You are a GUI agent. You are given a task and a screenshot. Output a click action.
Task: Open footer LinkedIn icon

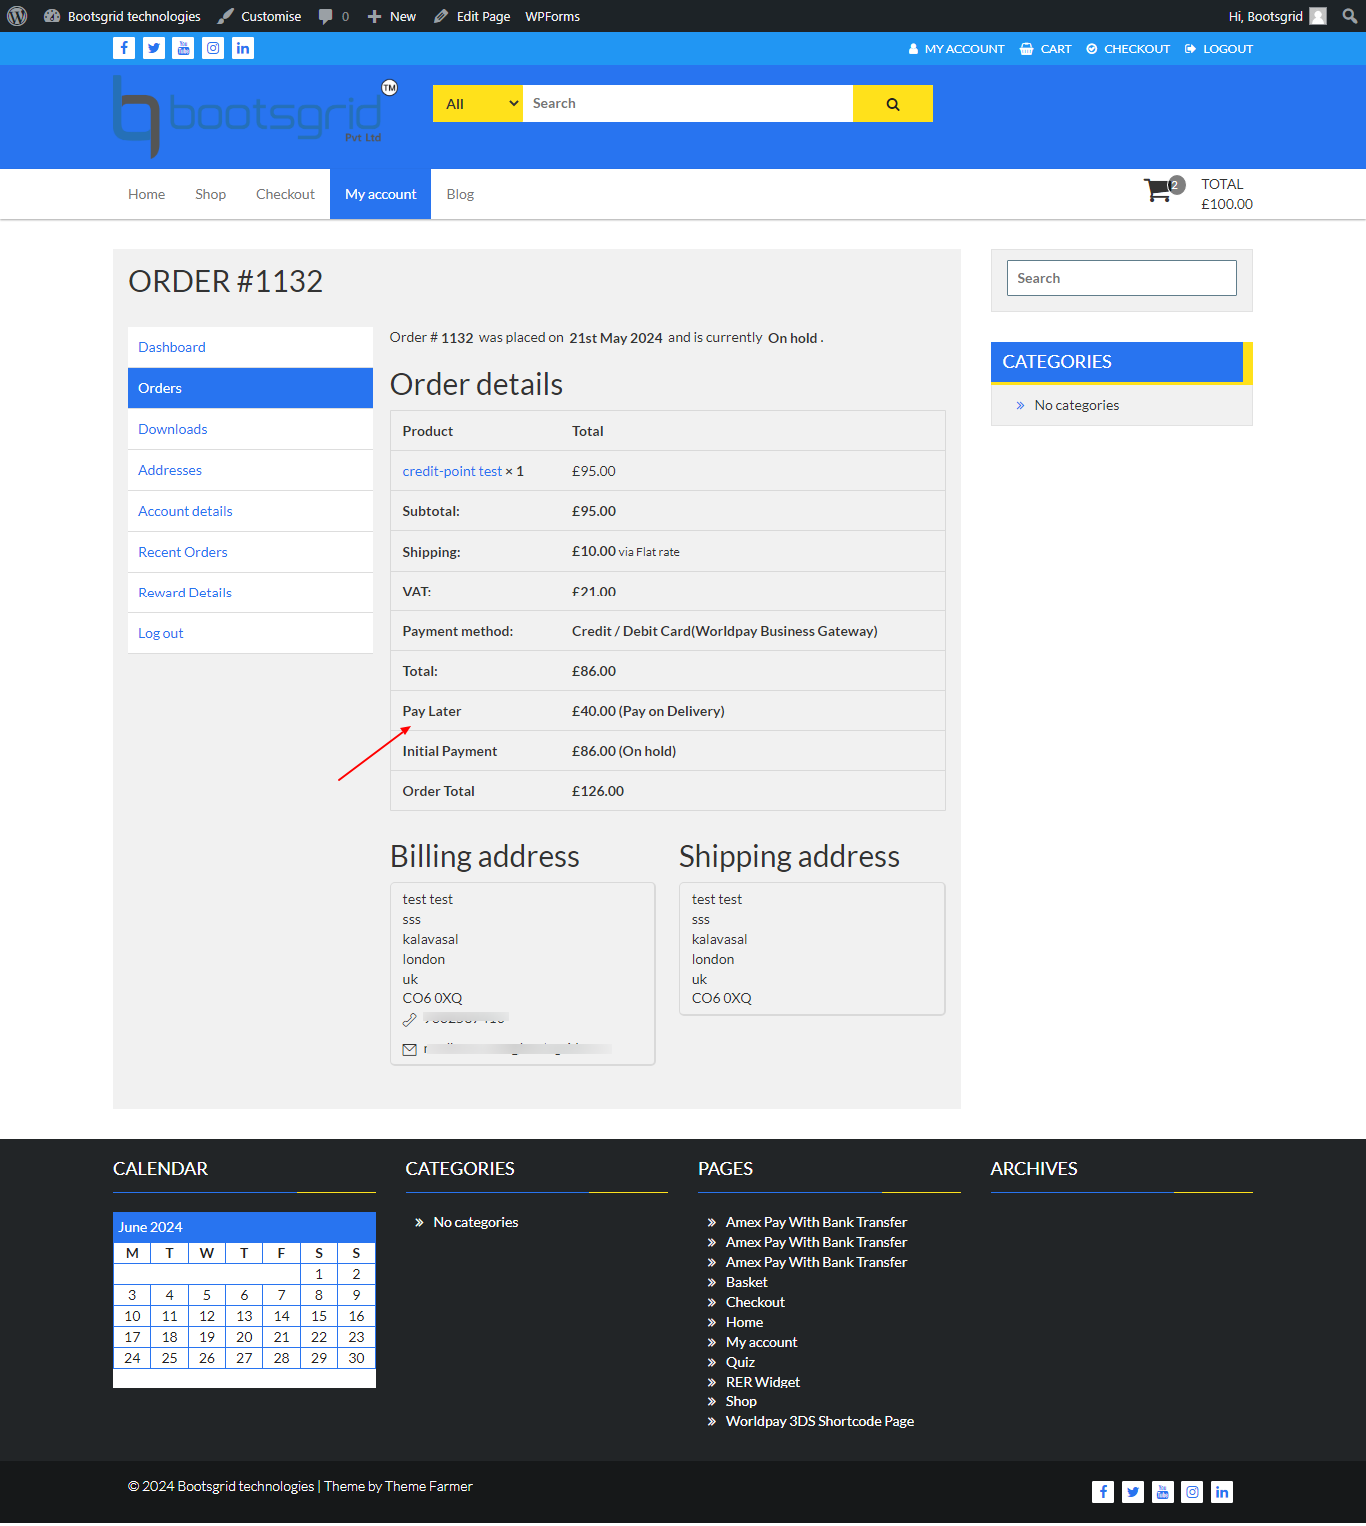click(x=1222, y=1492)
